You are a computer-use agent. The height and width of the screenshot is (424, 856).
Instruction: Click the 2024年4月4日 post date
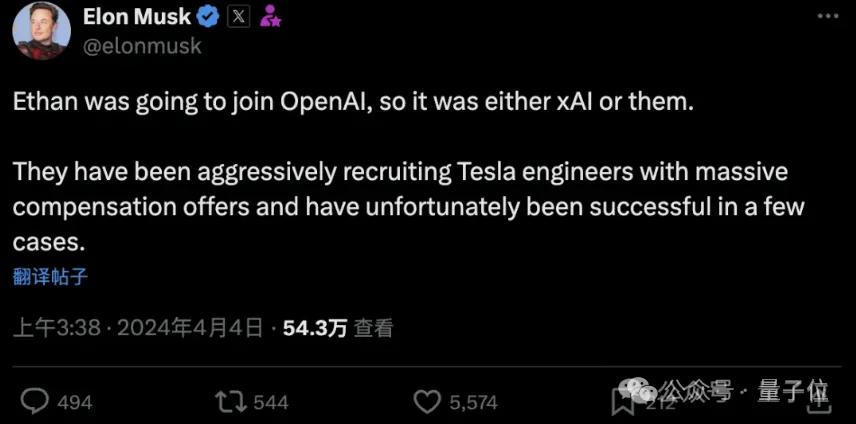189,328
